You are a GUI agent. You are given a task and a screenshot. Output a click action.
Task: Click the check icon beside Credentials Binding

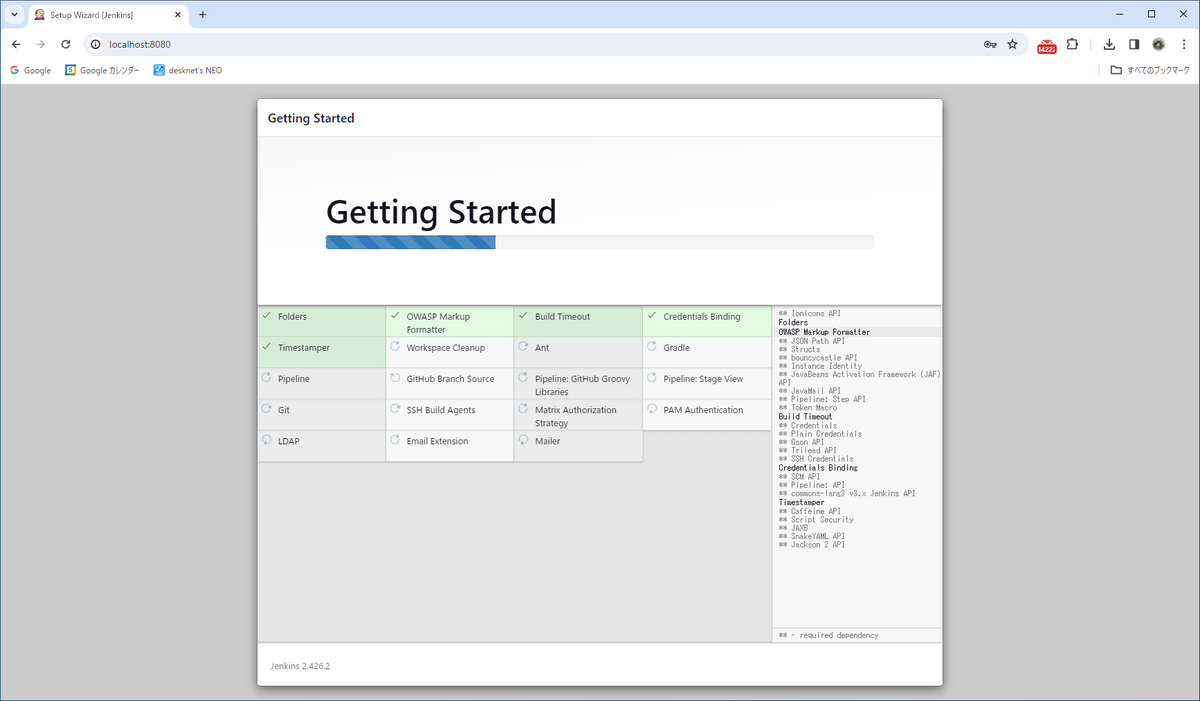pos(652,316)
